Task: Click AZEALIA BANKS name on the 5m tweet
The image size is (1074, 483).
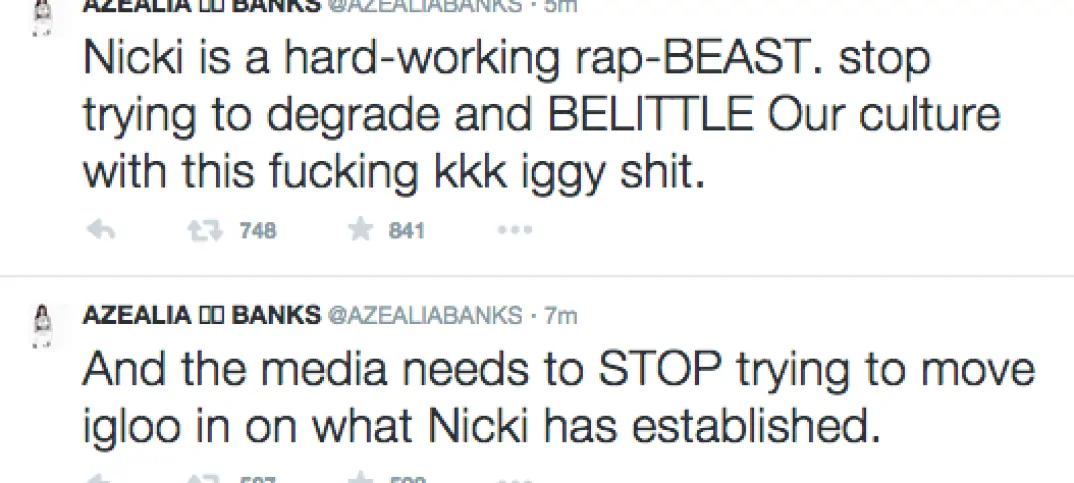Action: (201, 6)
